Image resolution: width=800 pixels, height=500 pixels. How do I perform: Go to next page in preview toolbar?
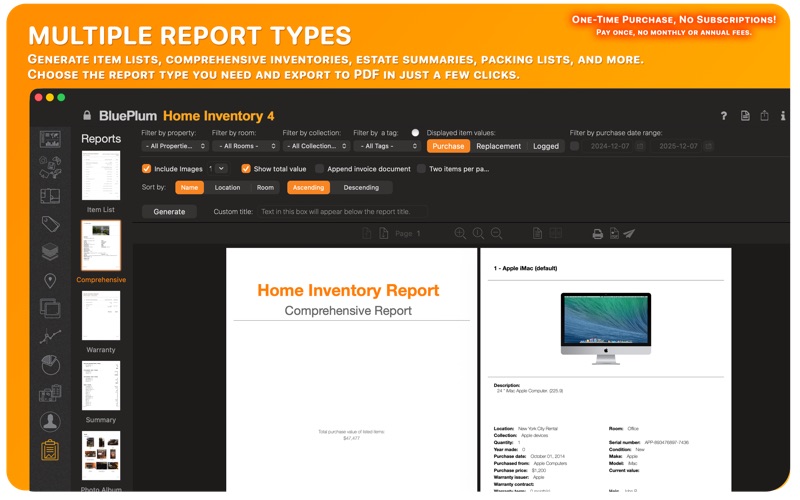click(x=384, y=233)
